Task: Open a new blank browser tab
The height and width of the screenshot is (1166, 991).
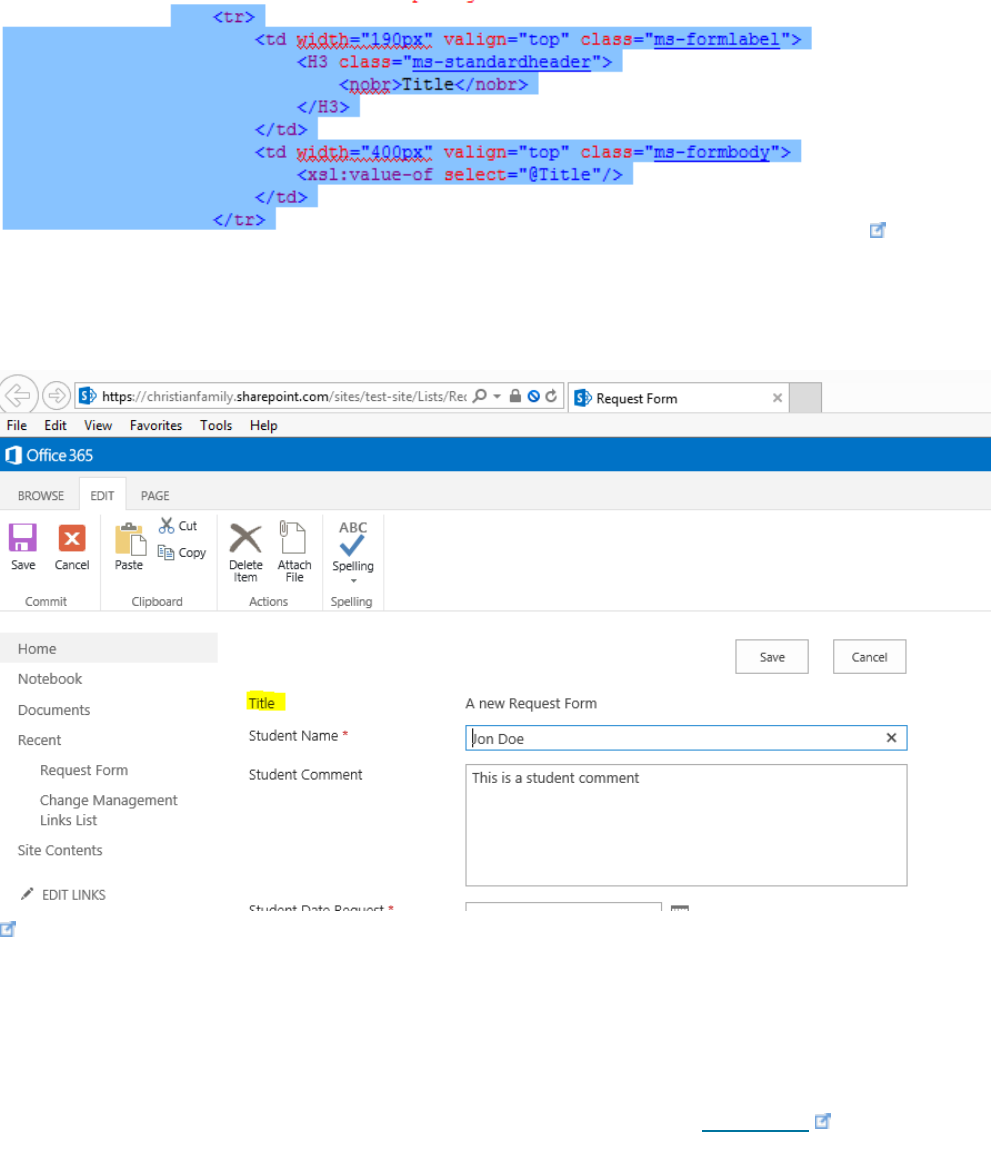Action: [x=805, y=398]
